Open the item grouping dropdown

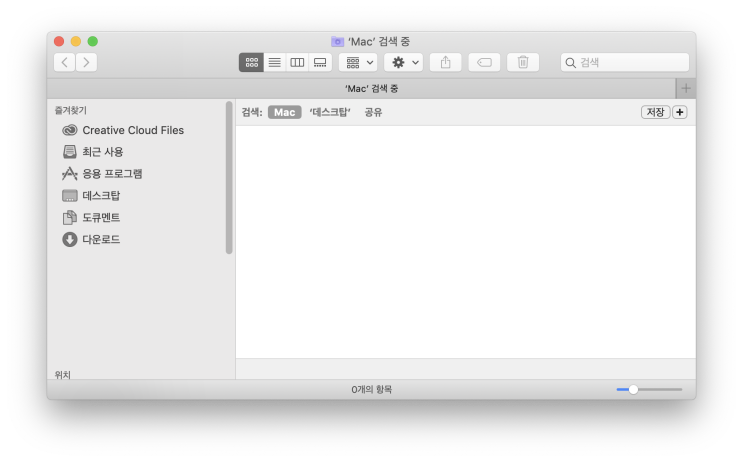click(358, 62)
